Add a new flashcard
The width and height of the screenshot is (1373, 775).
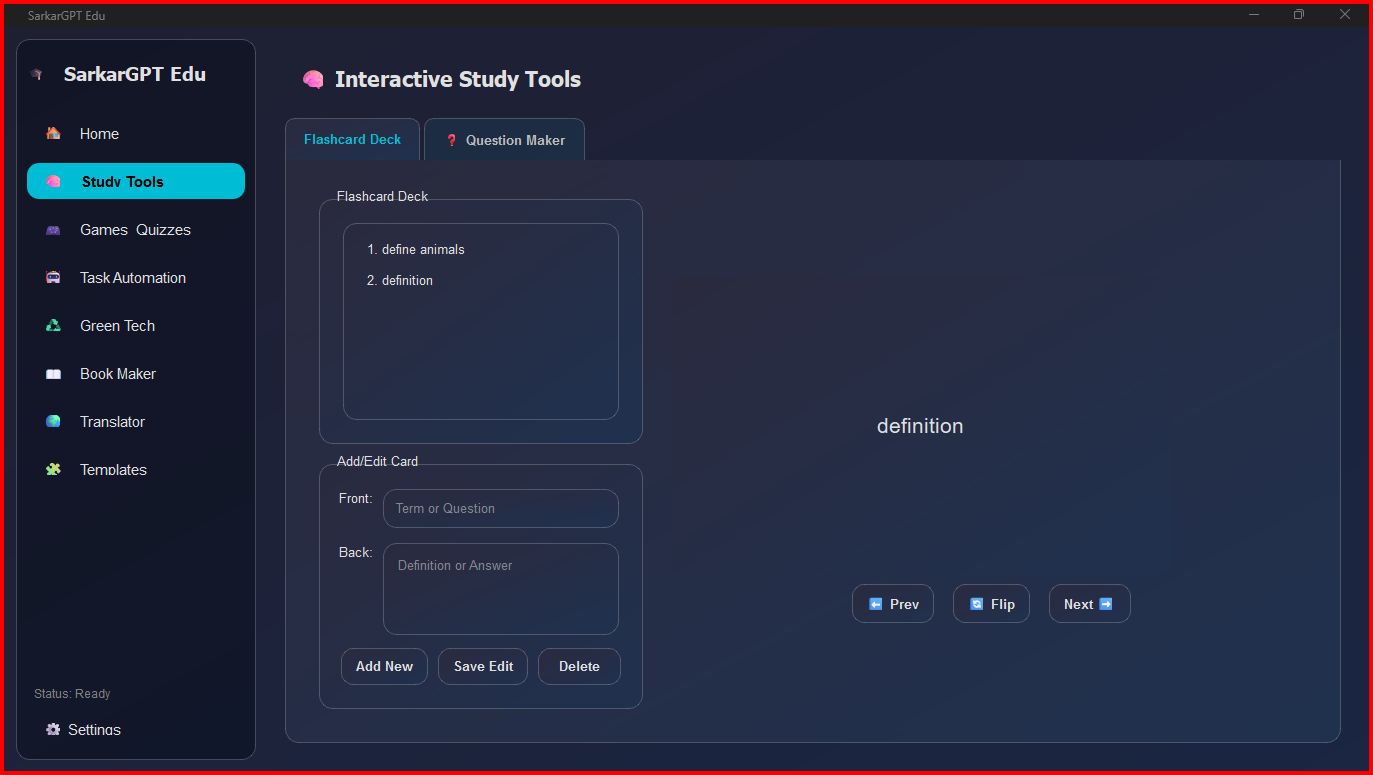[384, 666]
